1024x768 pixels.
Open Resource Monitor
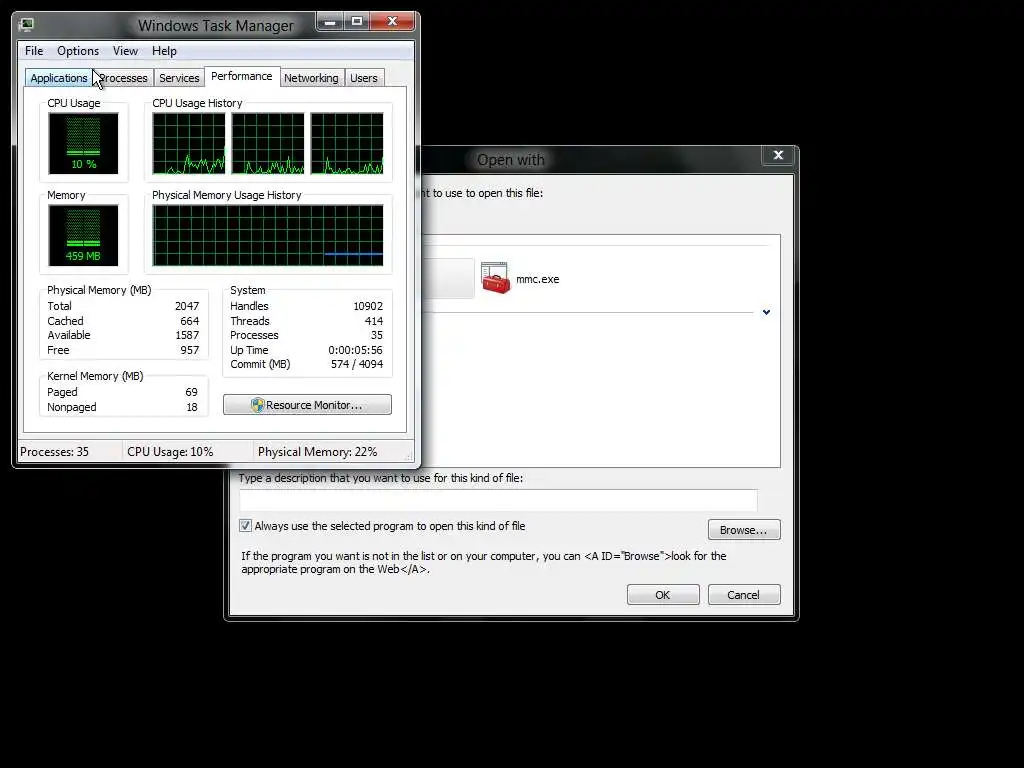click(x=308, y=405)
